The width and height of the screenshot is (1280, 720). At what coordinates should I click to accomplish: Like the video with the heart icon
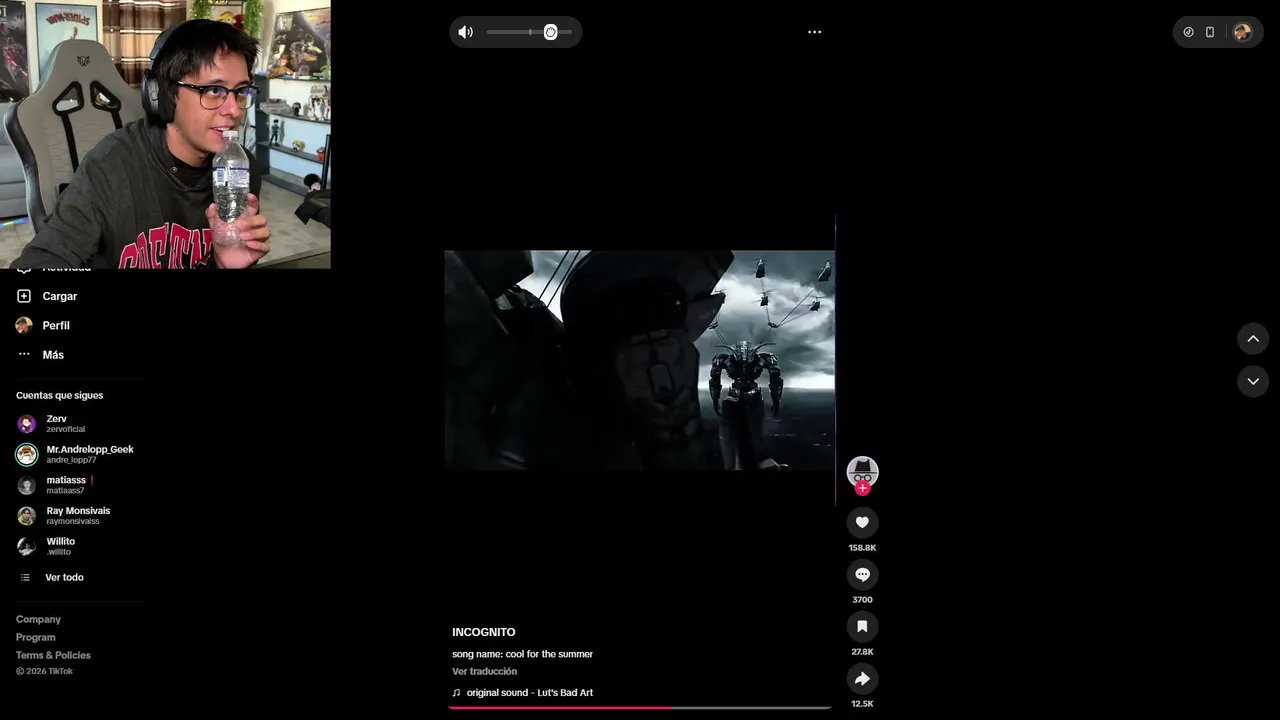[862, 522]
